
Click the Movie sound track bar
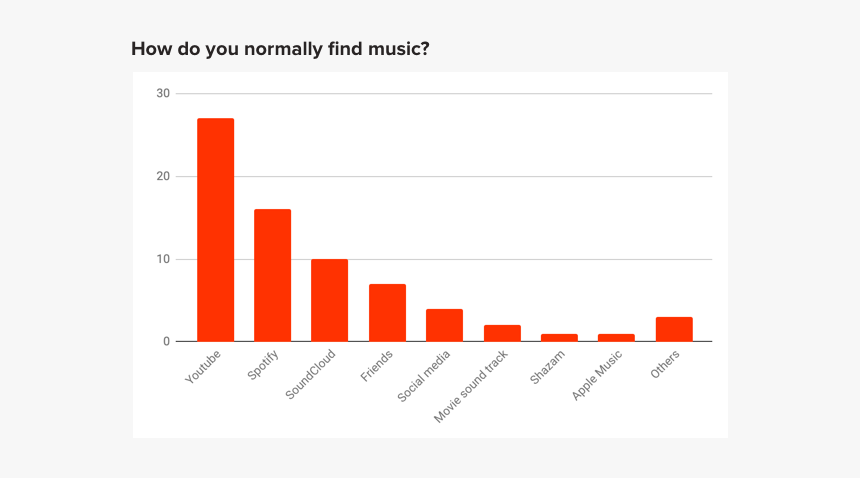point(502,333)
